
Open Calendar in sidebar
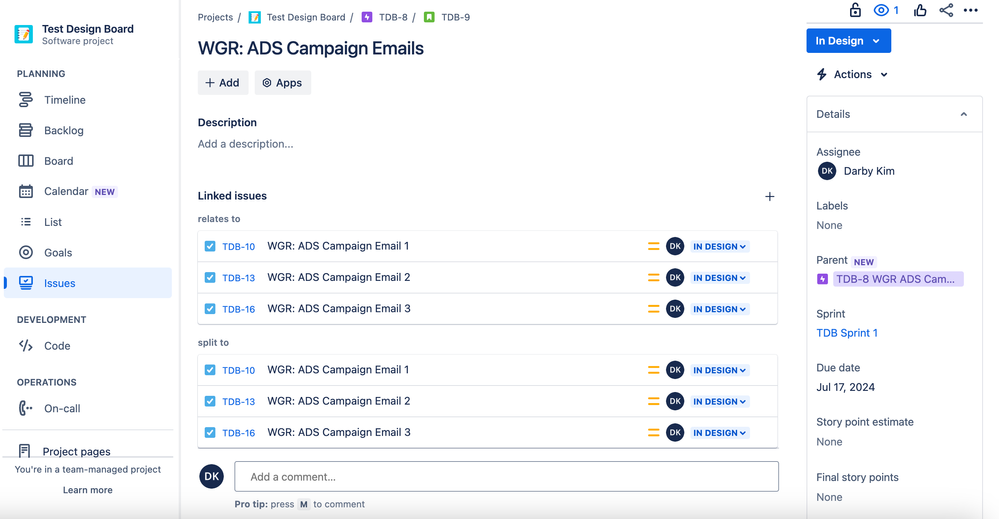[88, 192]
